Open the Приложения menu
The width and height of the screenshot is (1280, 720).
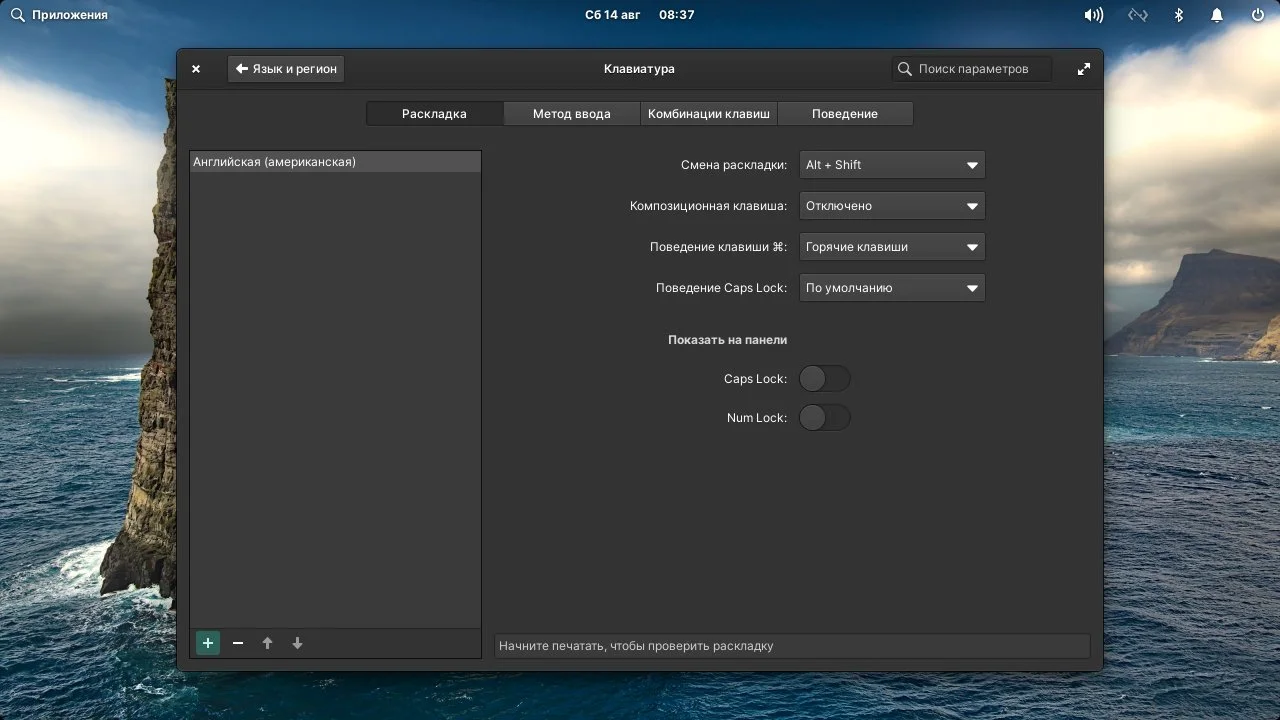pyautogui.click(x=60, y=14)
